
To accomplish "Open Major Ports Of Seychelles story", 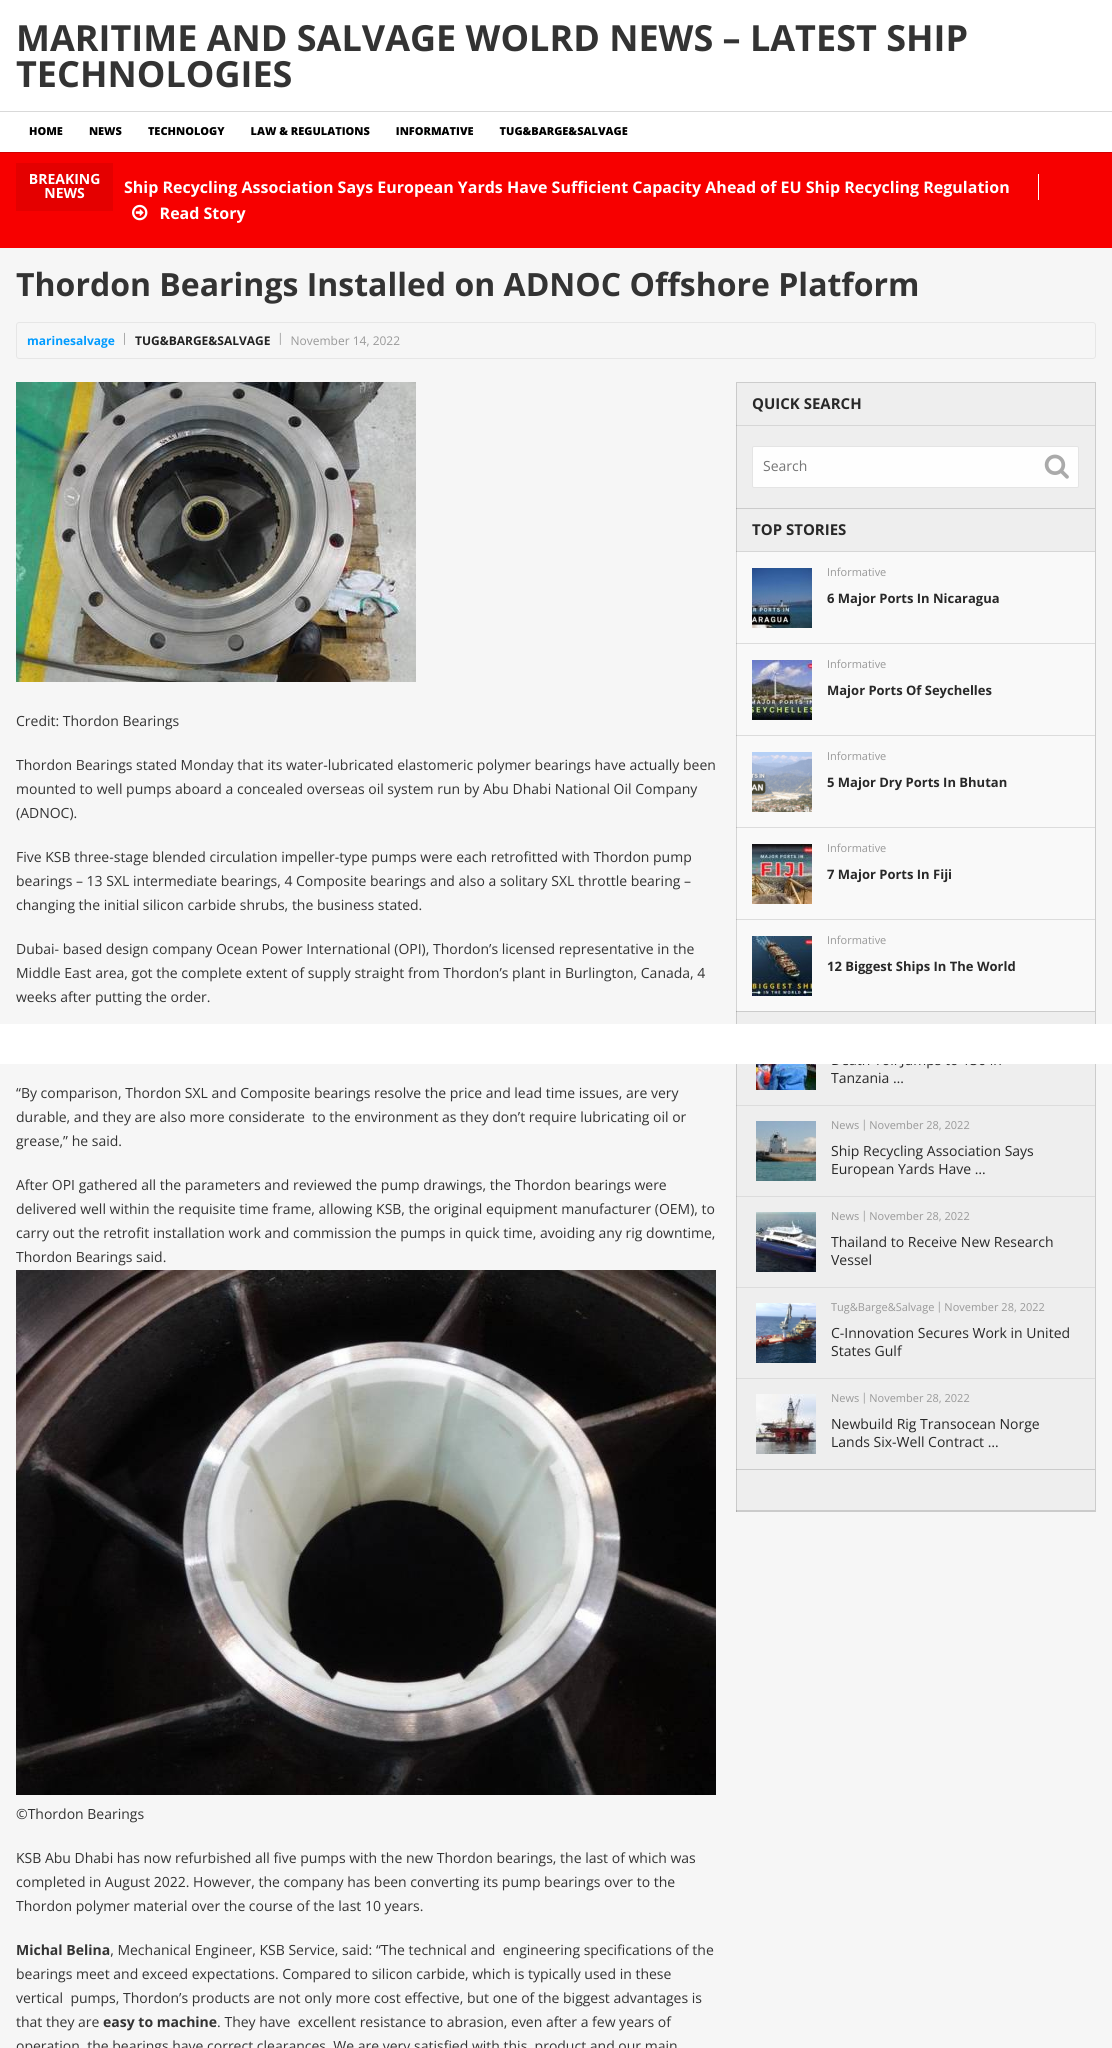I will pyautogui.click(x=909, y=691).
